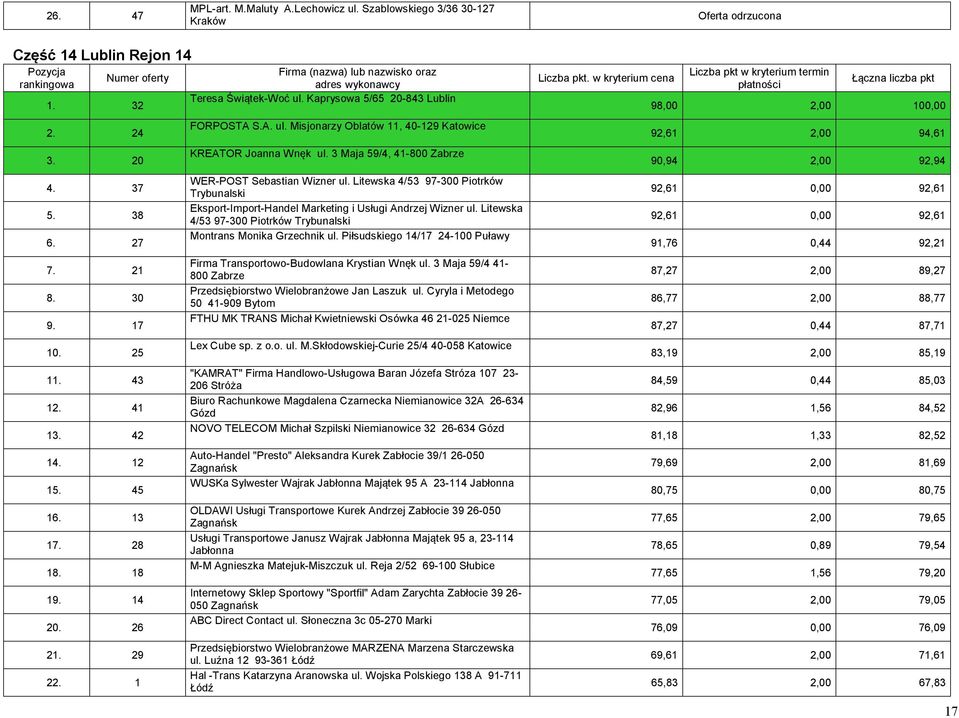Select price points value '90,94'
The width and height of the screenshot is (959, 718).
pos(664,161)
